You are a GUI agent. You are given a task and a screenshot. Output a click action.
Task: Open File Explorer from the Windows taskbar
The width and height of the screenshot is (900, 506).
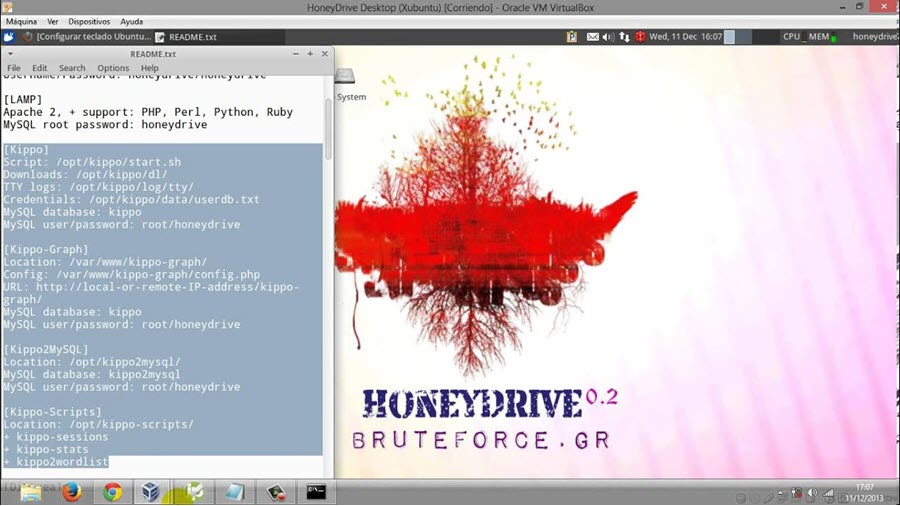tap(30, 492)
